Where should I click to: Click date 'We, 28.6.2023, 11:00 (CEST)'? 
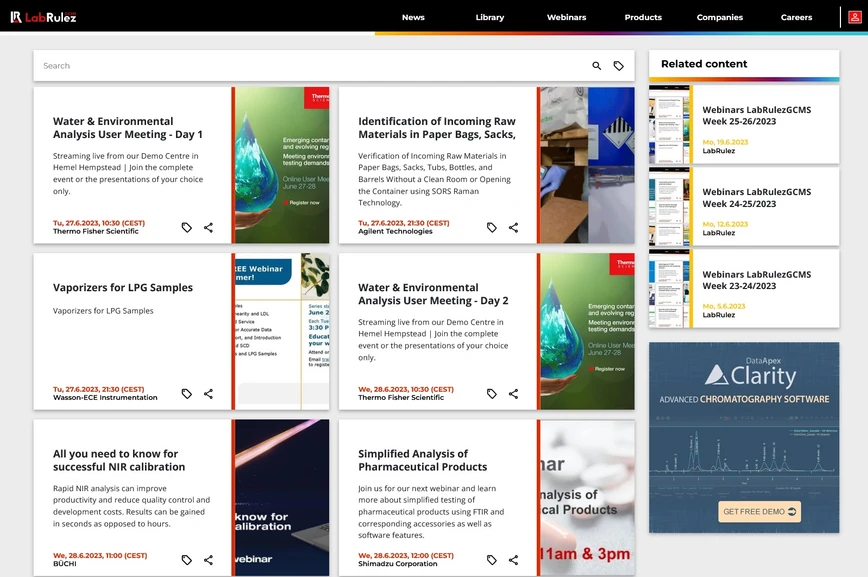point(100,555)
